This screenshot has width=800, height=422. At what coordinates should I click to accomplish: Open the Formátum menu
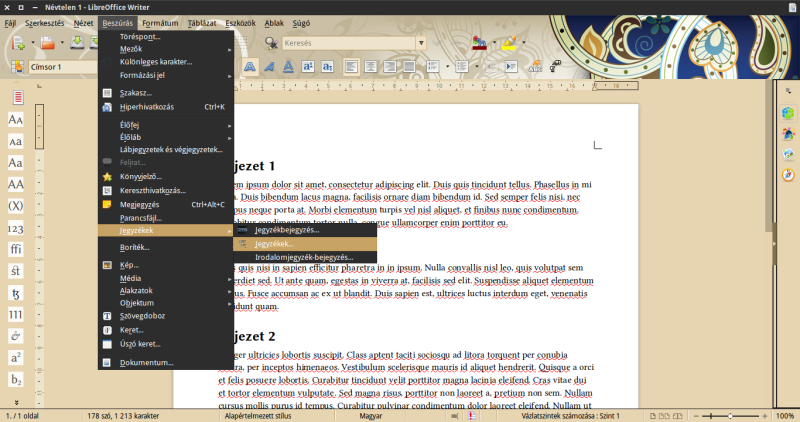160,23
